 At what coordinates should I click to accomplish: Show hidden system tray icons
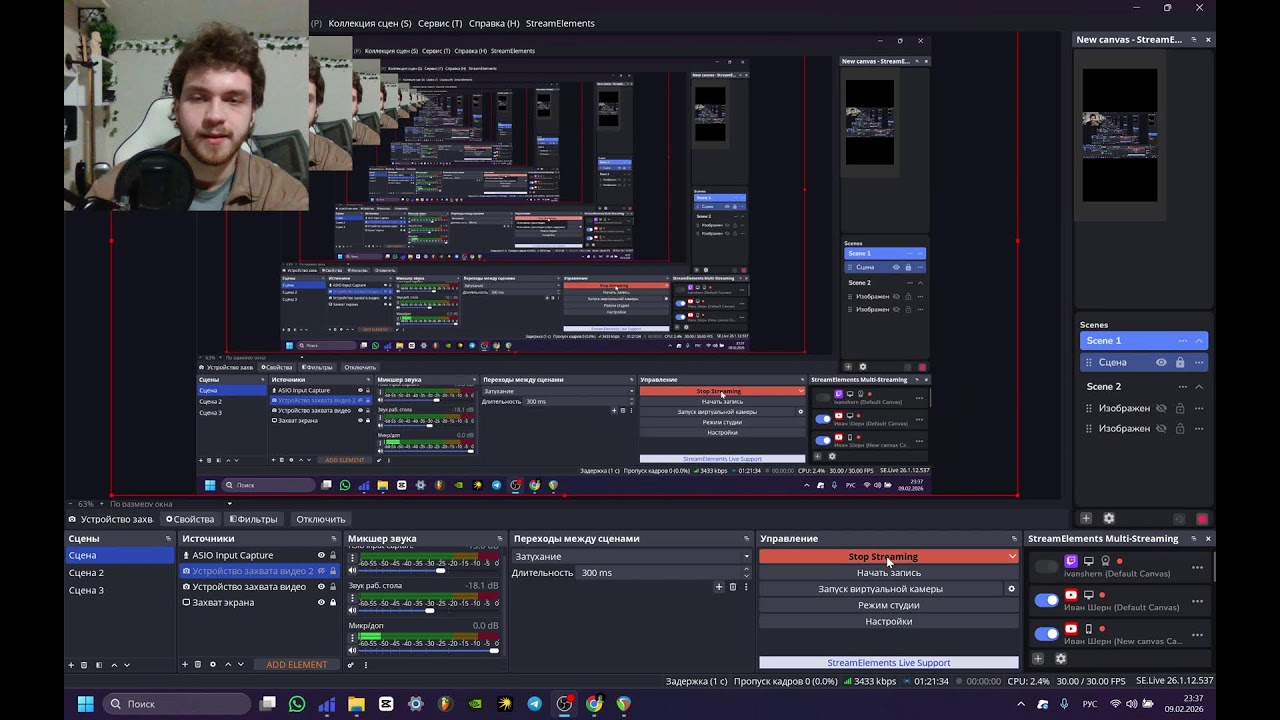(x=1023, y=704)
